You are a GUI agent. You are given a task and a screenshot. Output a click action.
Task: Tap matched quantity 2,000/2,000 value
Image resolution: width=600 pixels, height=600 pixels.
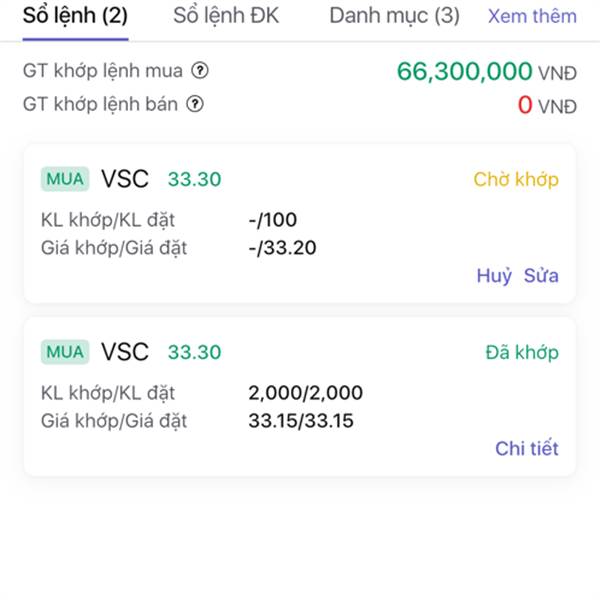tap(305, 393)
